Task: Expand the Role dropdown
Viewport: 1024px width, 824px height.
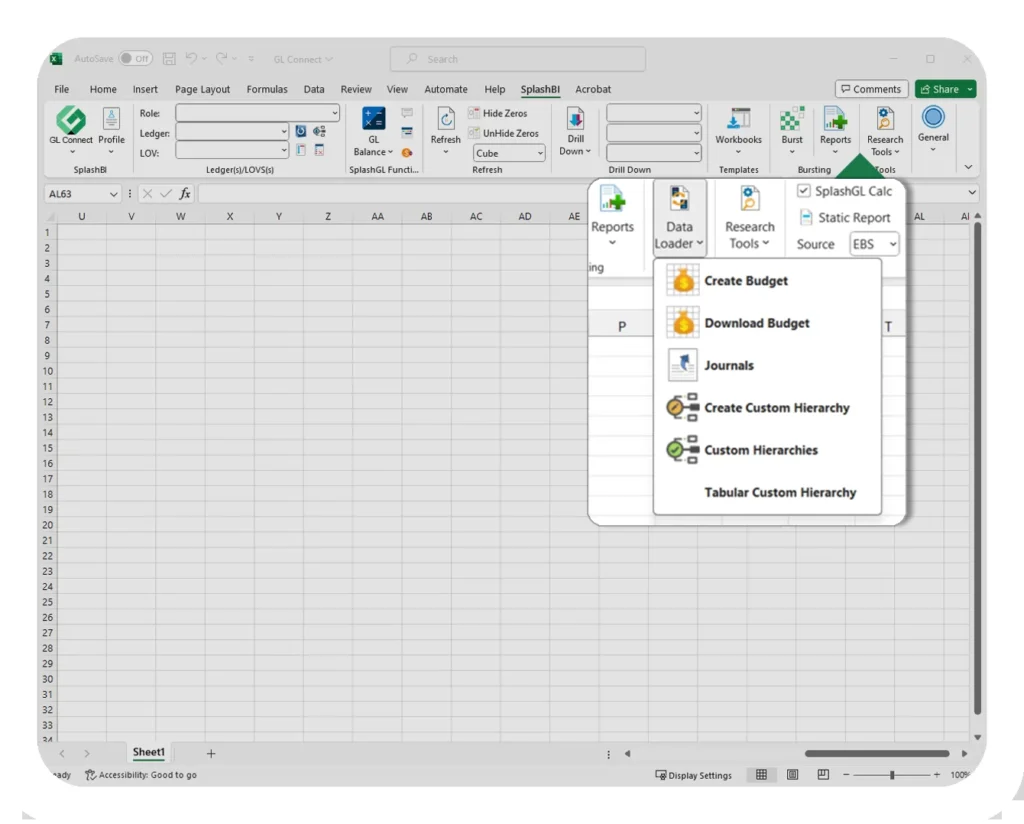Action: [x=334, y=114]
